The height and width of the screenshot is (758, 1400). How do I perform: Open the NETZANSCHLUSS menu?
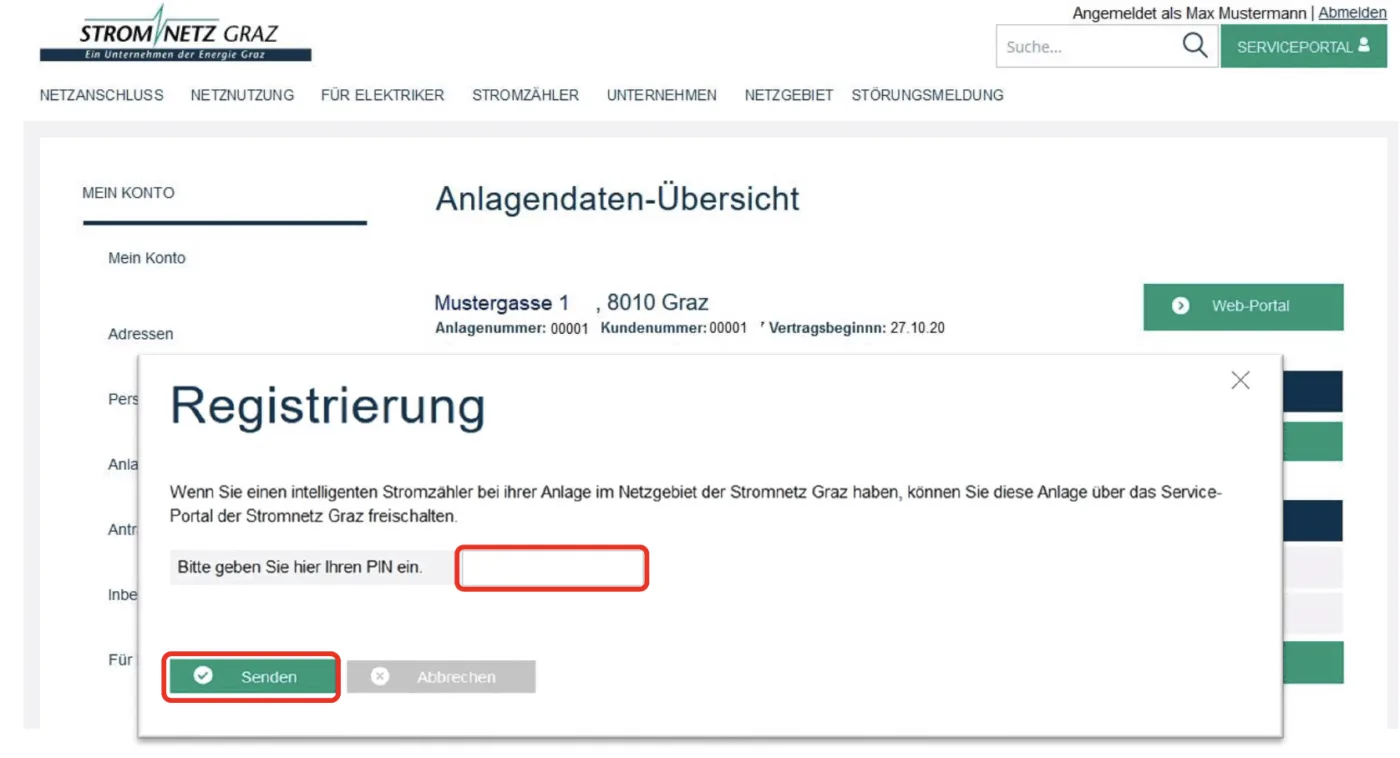[102, 95]
